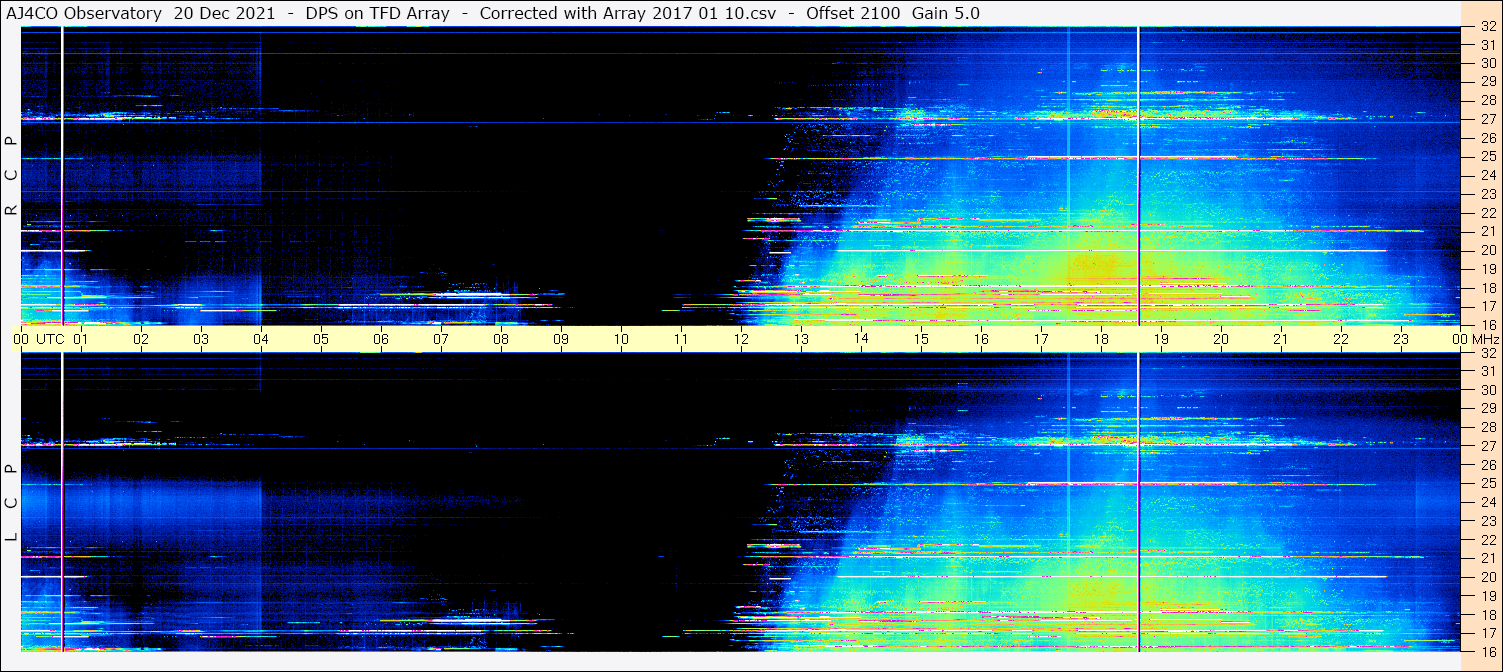Select the 18 hour label on time axis
The image size is (1503, 672).
[1101, 339]
